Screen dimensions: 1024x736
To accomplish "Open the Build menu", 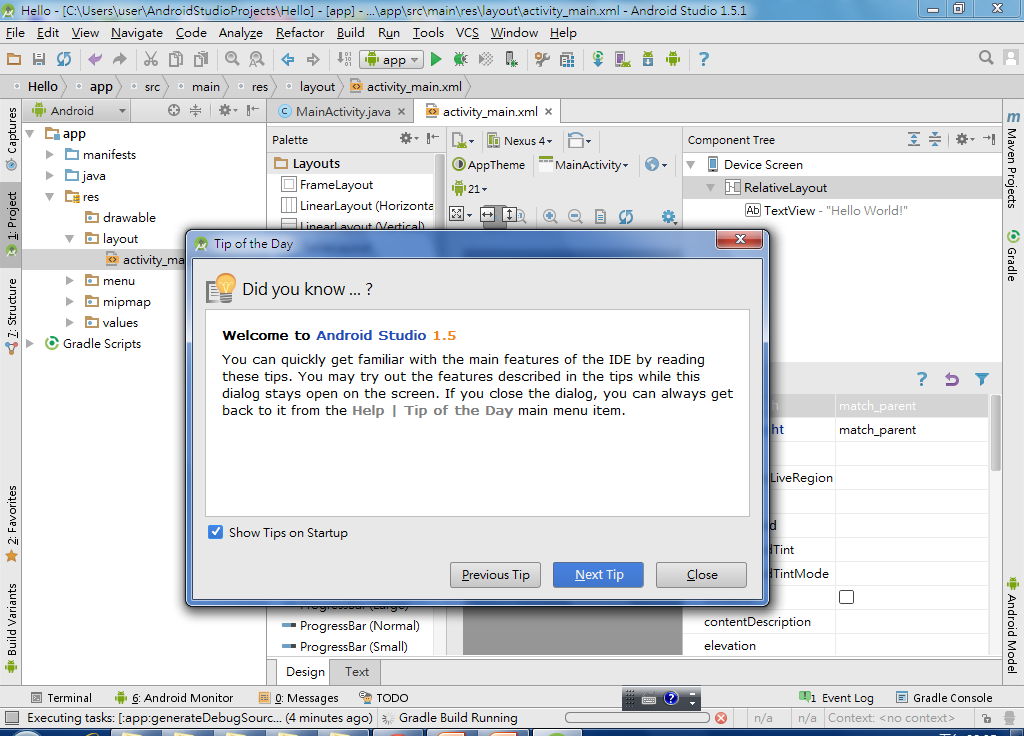I will click(x=351, y=33).
